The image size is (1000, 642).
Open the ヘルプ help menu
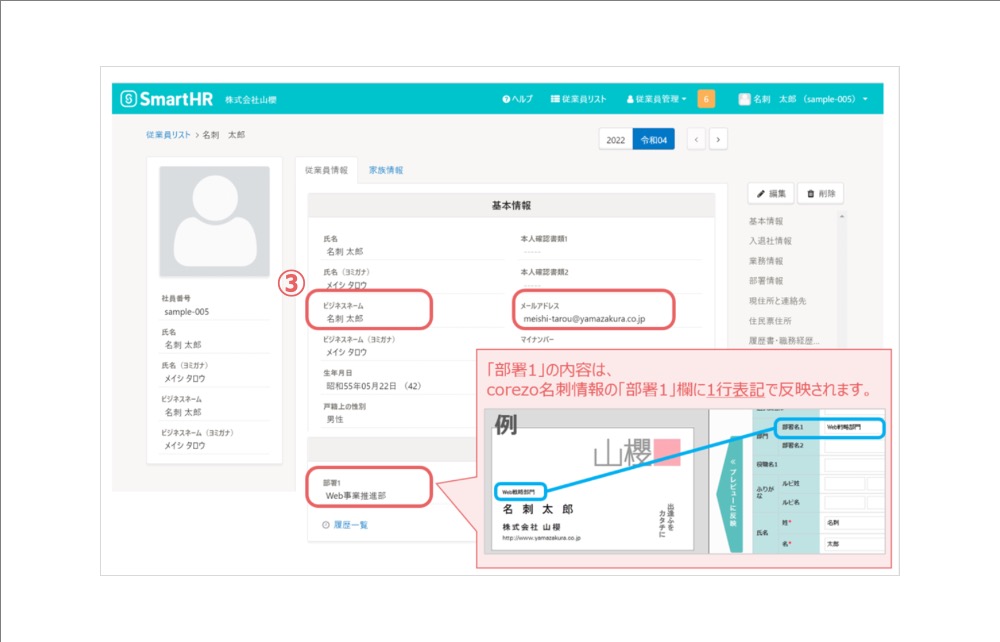(x=517, y=99)
